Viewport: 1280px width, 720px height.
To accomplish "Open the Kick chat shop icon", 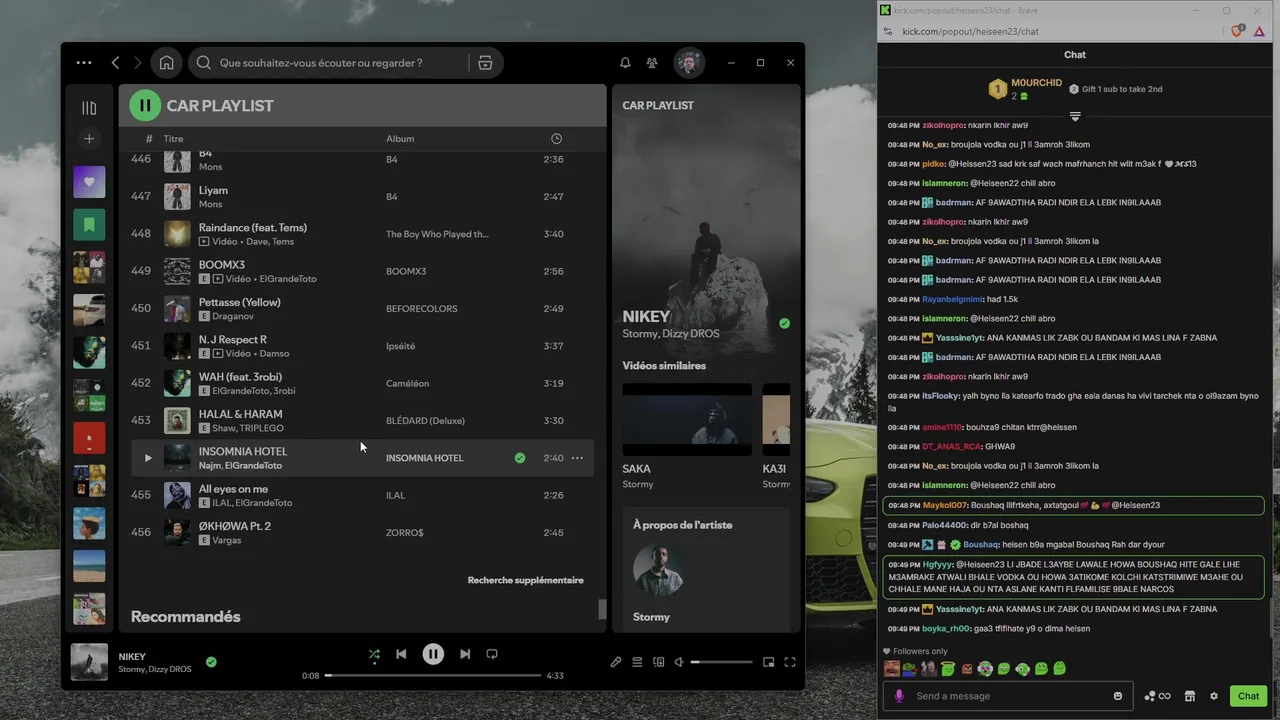I will click(1190, 696).
